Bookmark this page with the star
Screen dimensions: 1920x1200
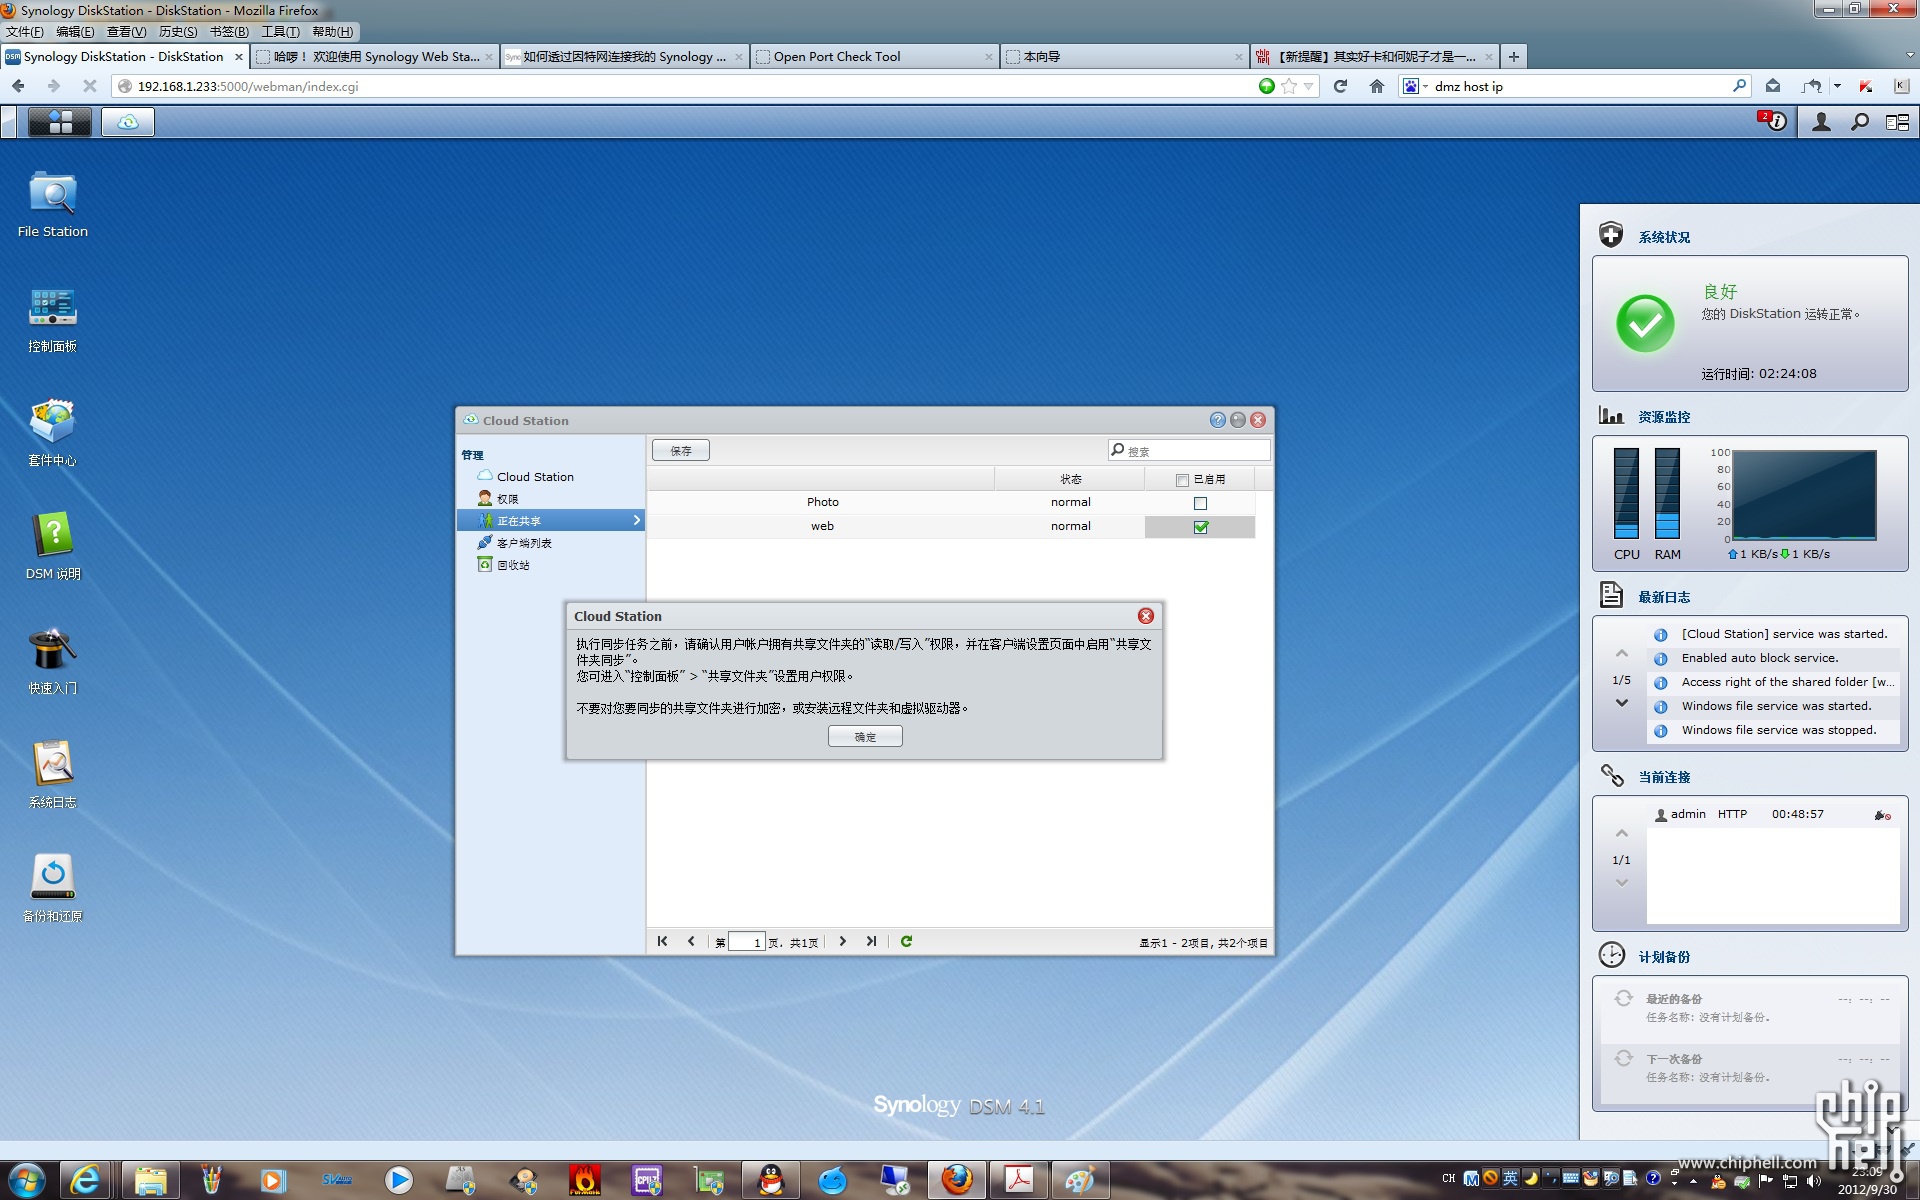[1289, 86]
